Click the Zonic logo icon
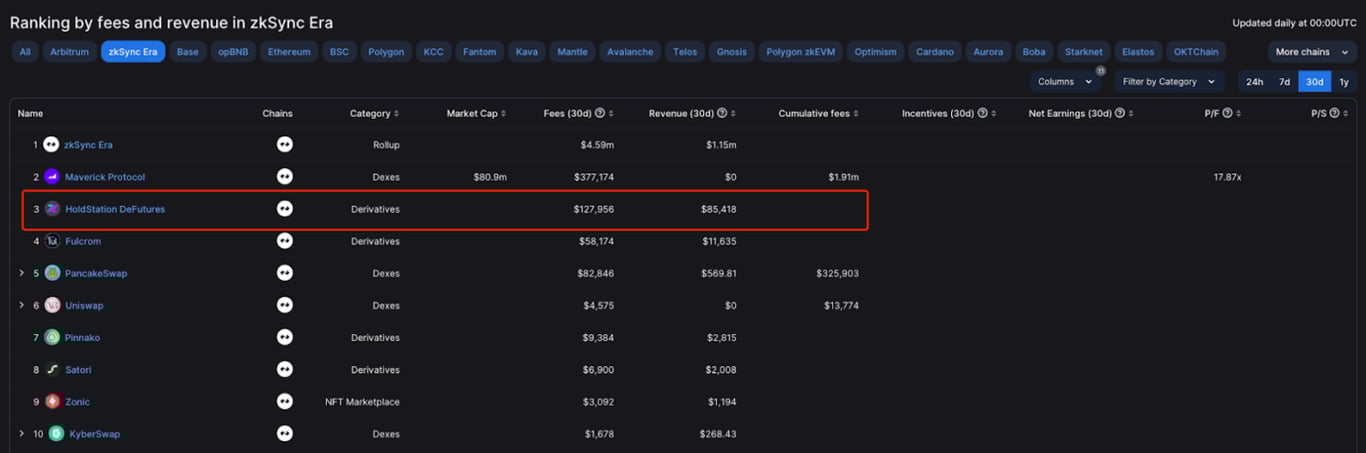This screenshot has width=1366, height=453. (x=52, y=402)
